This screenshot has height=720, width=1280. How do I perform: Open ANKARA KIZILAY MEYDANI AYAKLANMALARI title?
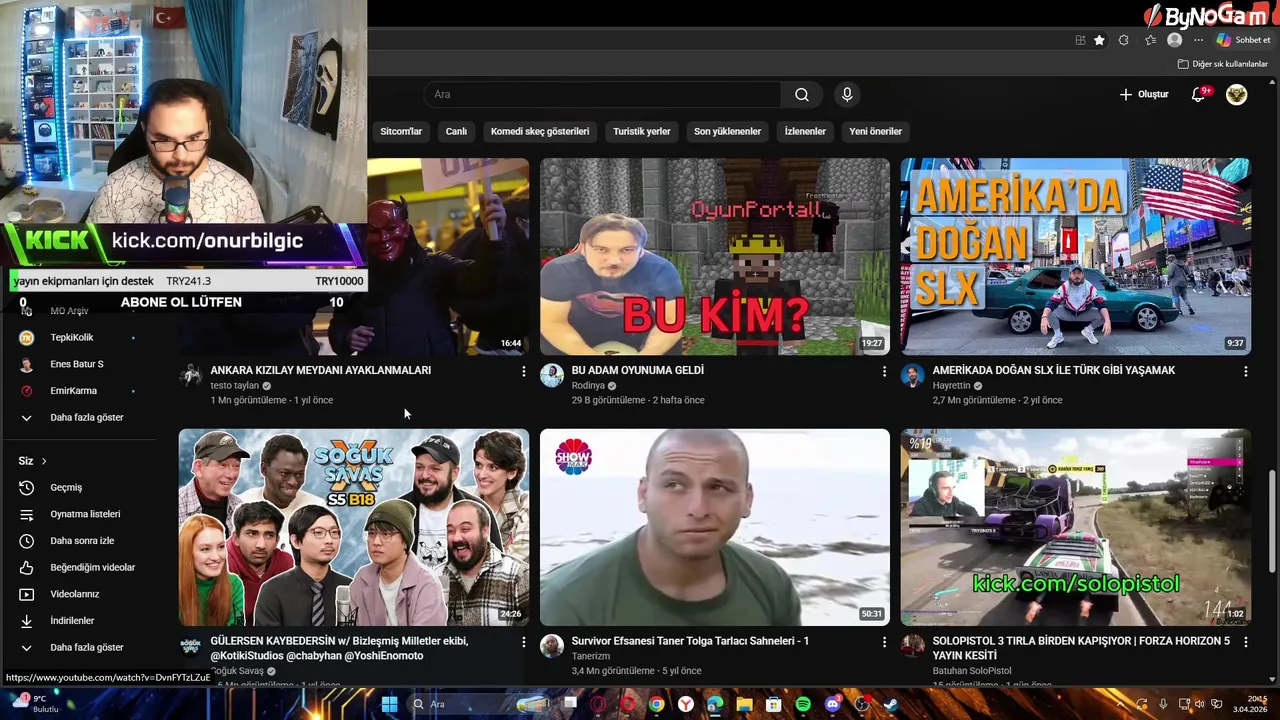click(321, 370)
